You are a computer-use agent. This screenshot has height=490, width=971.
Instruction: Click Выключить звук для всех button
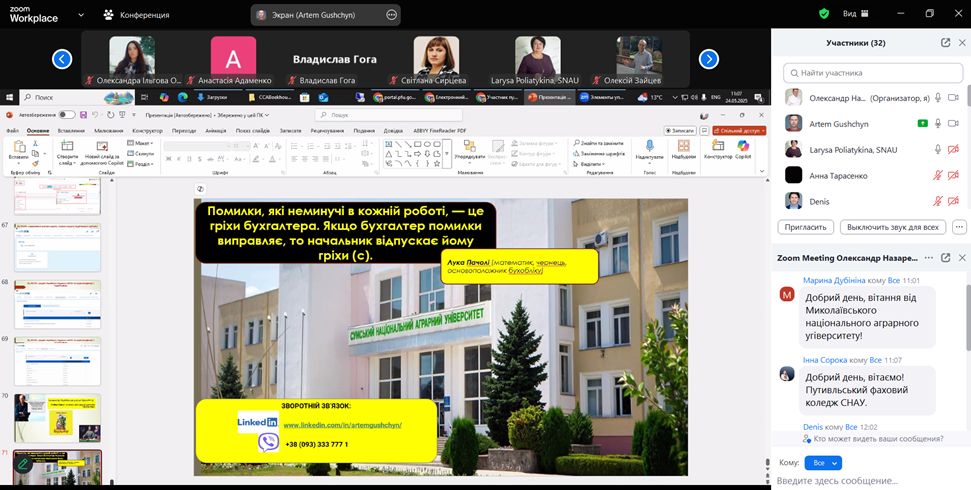[x=893, y=227]
